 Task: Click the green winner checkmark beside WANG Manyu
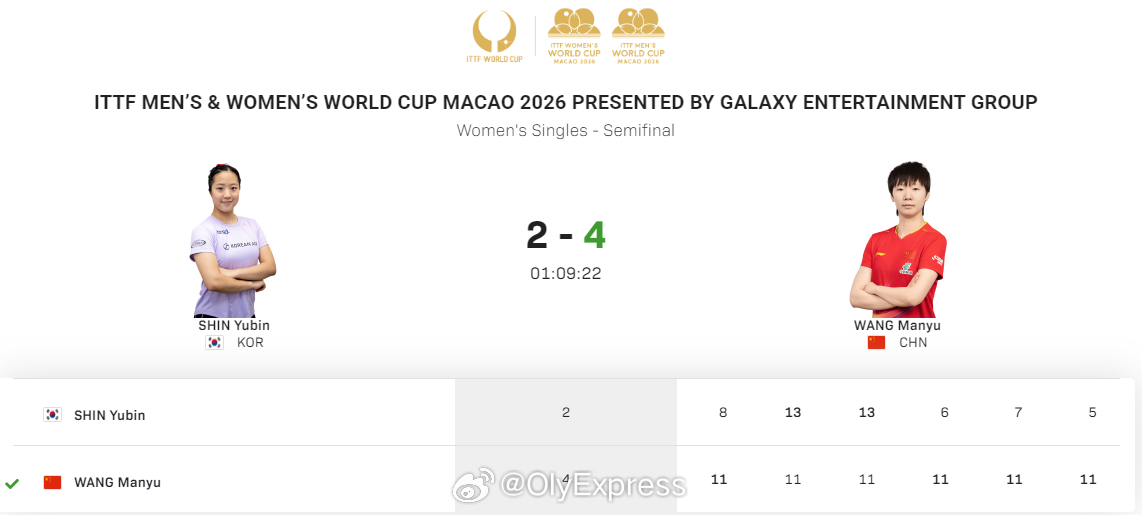point(12,483)
